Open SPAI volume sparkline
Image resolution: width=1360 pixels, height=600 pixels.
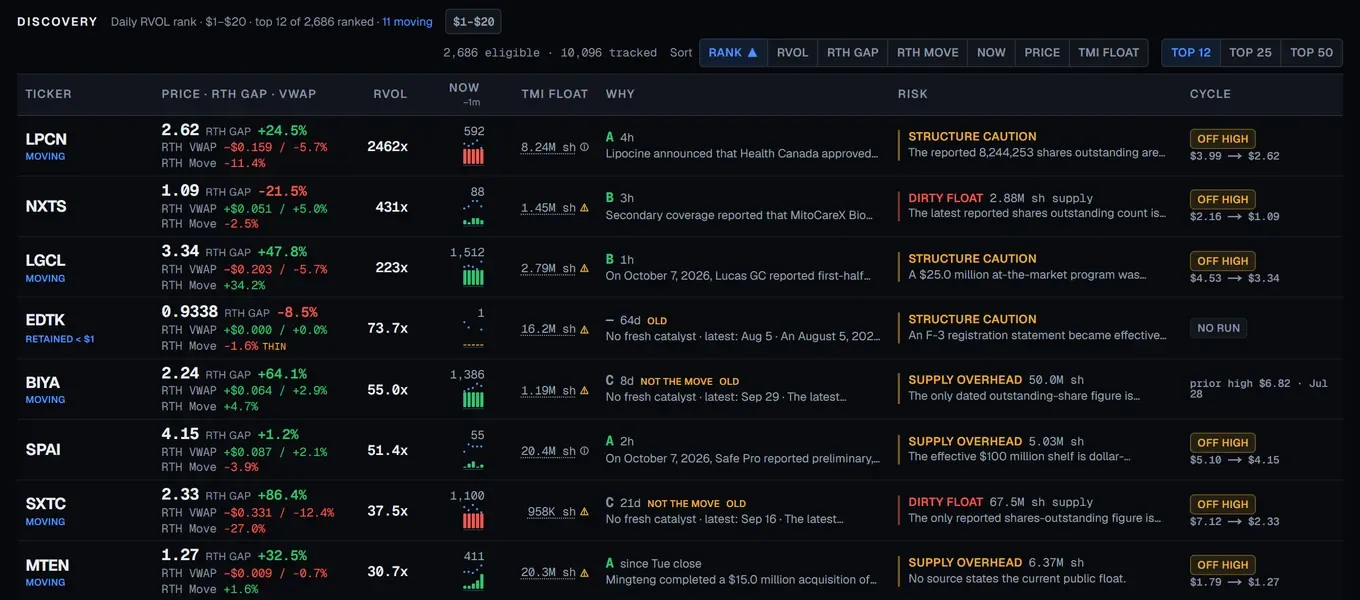pyautogui.click(x=473, y=457)
